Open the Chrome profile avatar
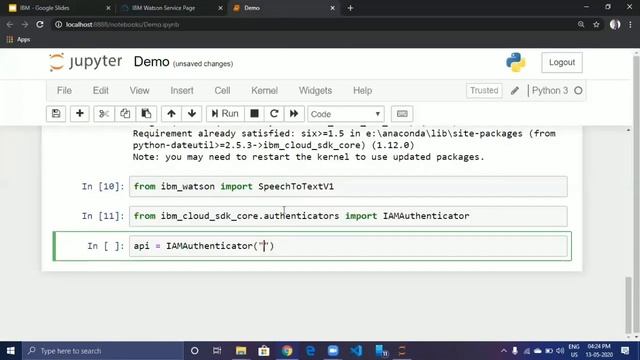The image size is (640, 360). [615, 24]
